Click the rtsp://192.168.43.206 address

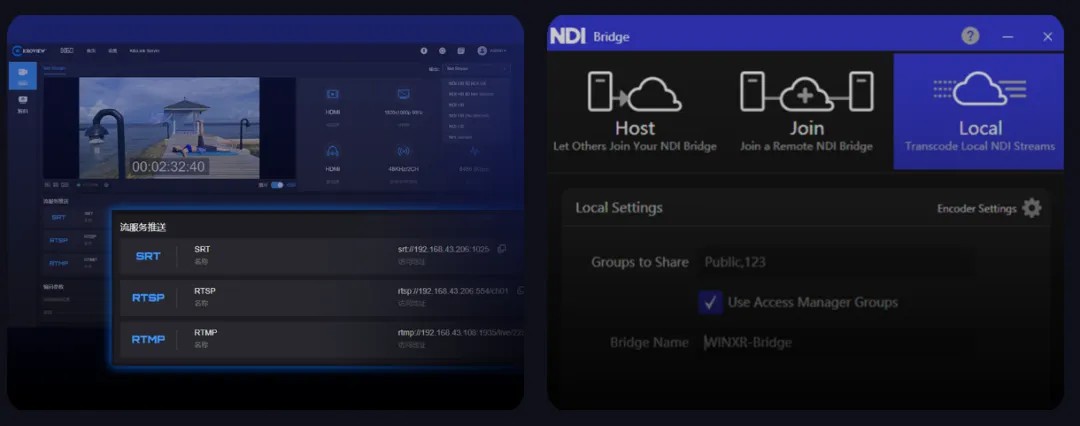(453, 291)
